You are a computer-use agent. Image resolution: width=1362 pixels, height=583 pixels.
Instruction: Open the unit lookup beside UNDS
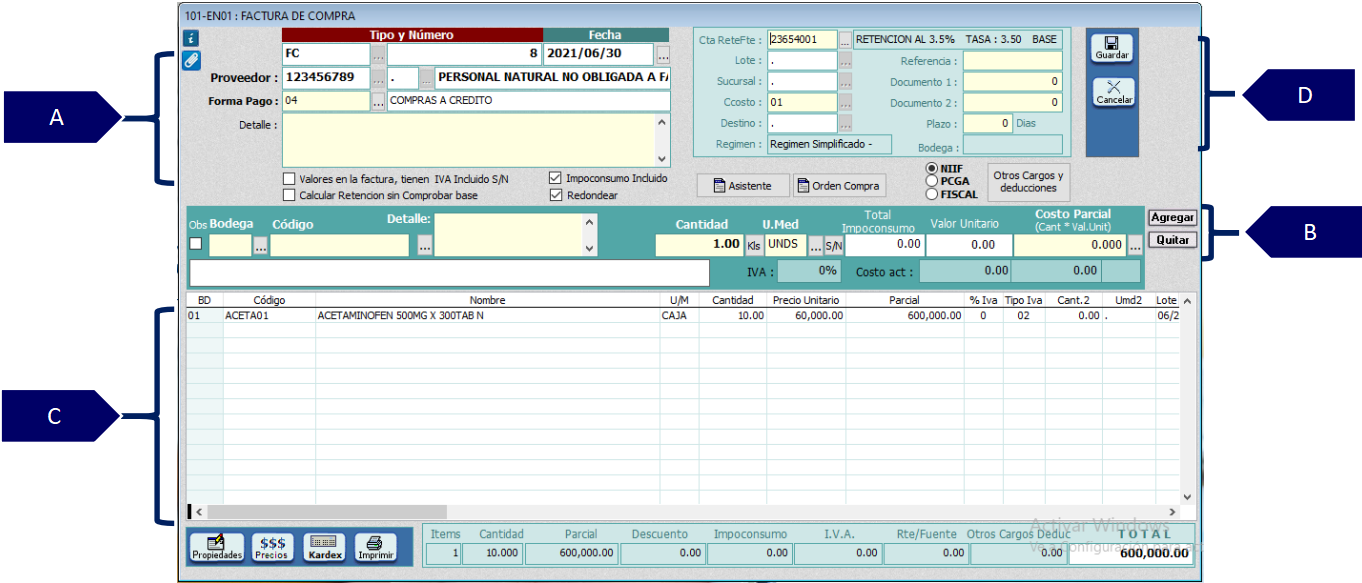(x=815, y=246)
